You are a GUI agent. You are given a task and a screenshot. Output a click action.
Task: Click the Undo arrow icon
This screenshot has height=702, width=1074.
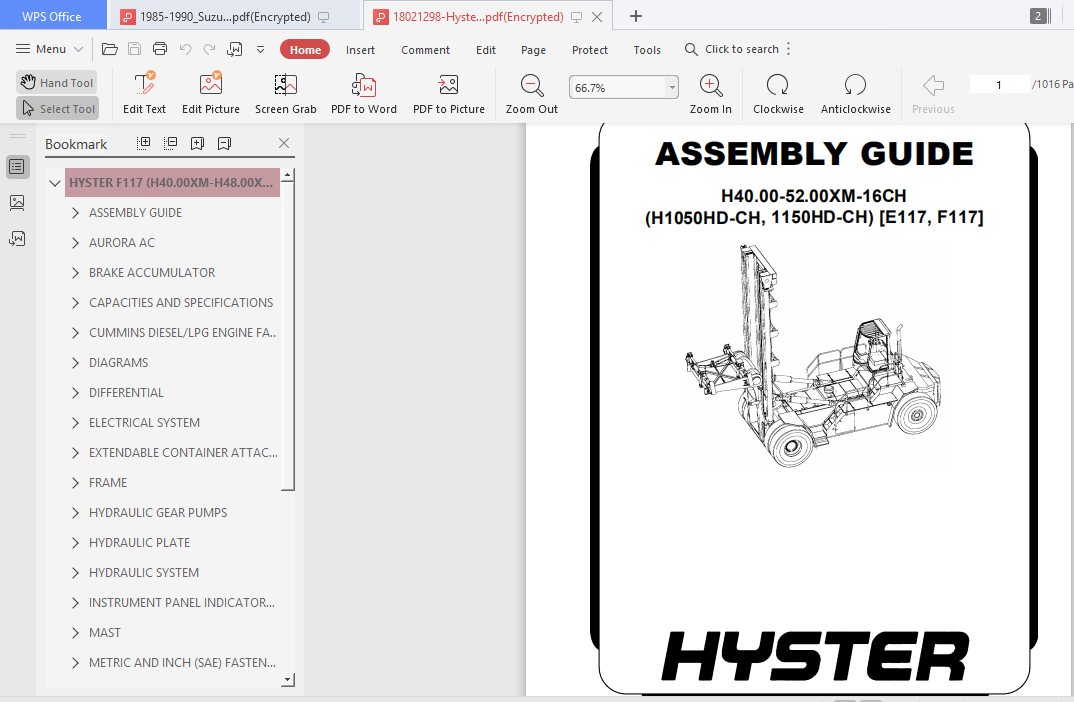tap(185, 49)
